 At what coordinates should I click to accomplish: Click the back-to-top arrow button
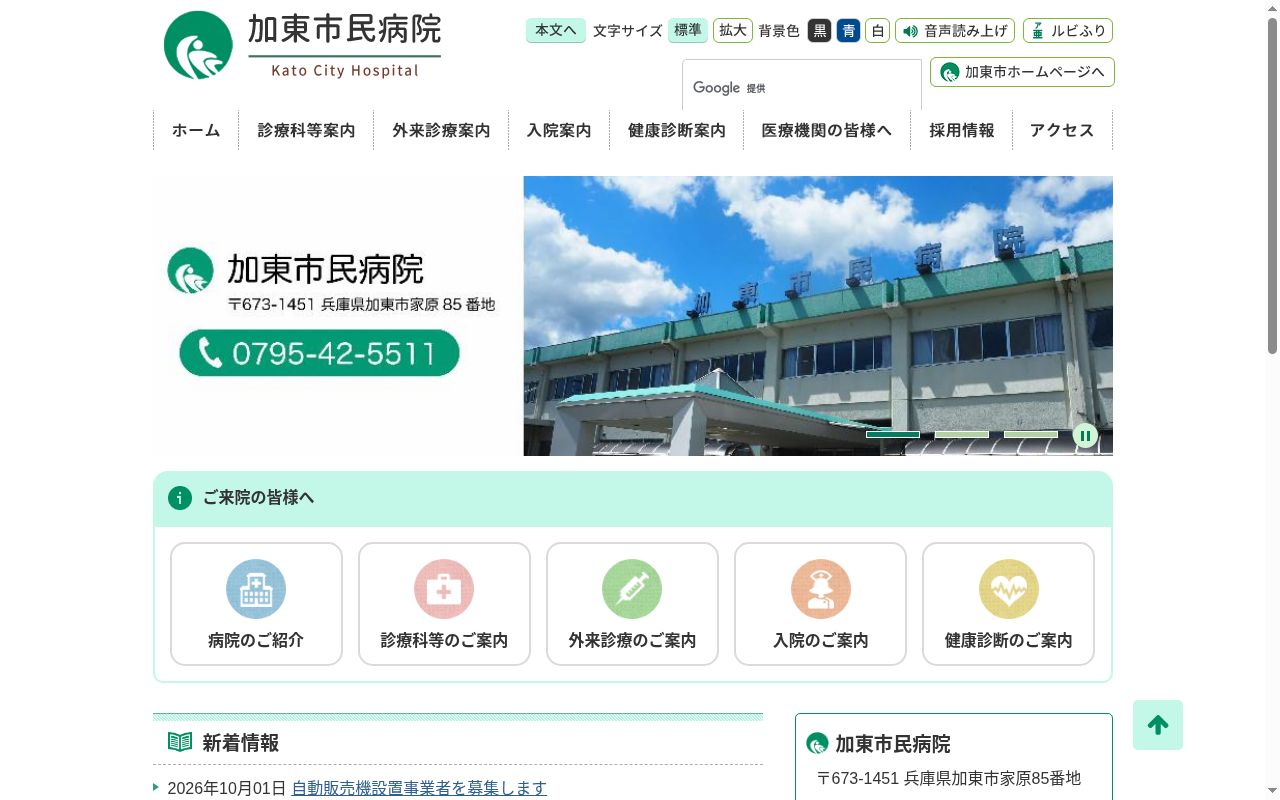[x=1158, y=725]
